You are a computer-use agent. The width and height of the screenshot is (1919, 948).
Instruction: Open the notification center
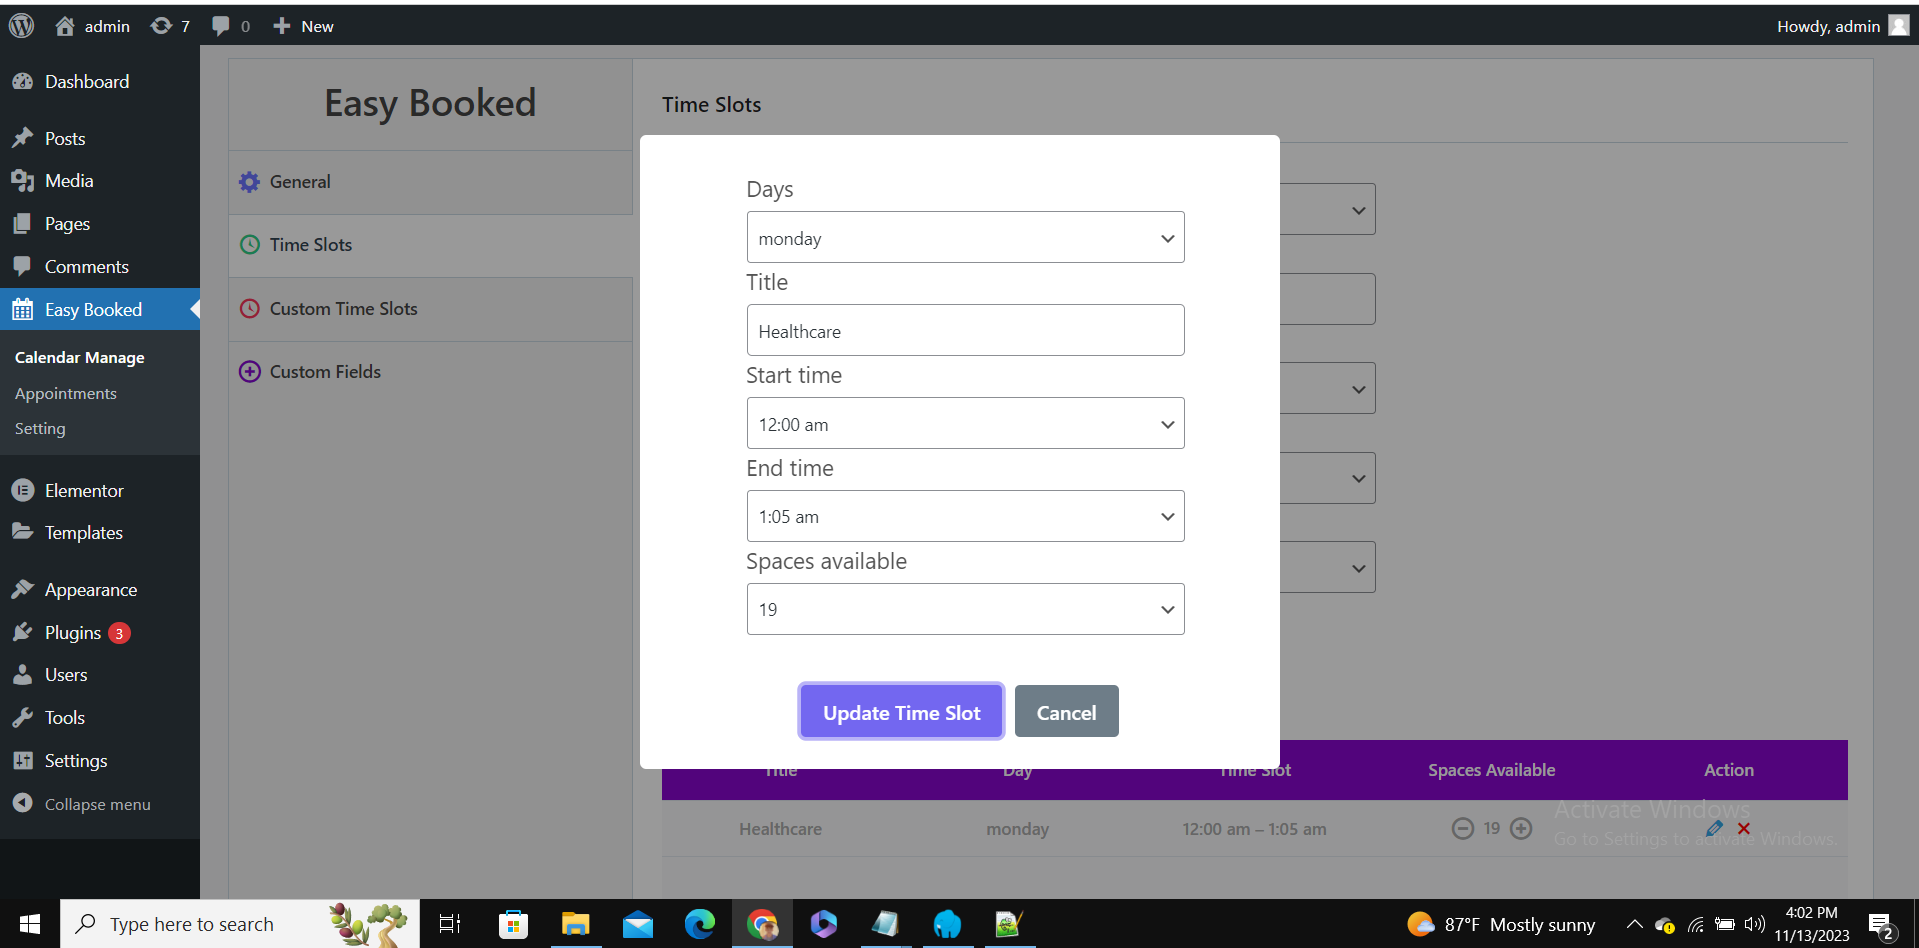(1881, 926)
